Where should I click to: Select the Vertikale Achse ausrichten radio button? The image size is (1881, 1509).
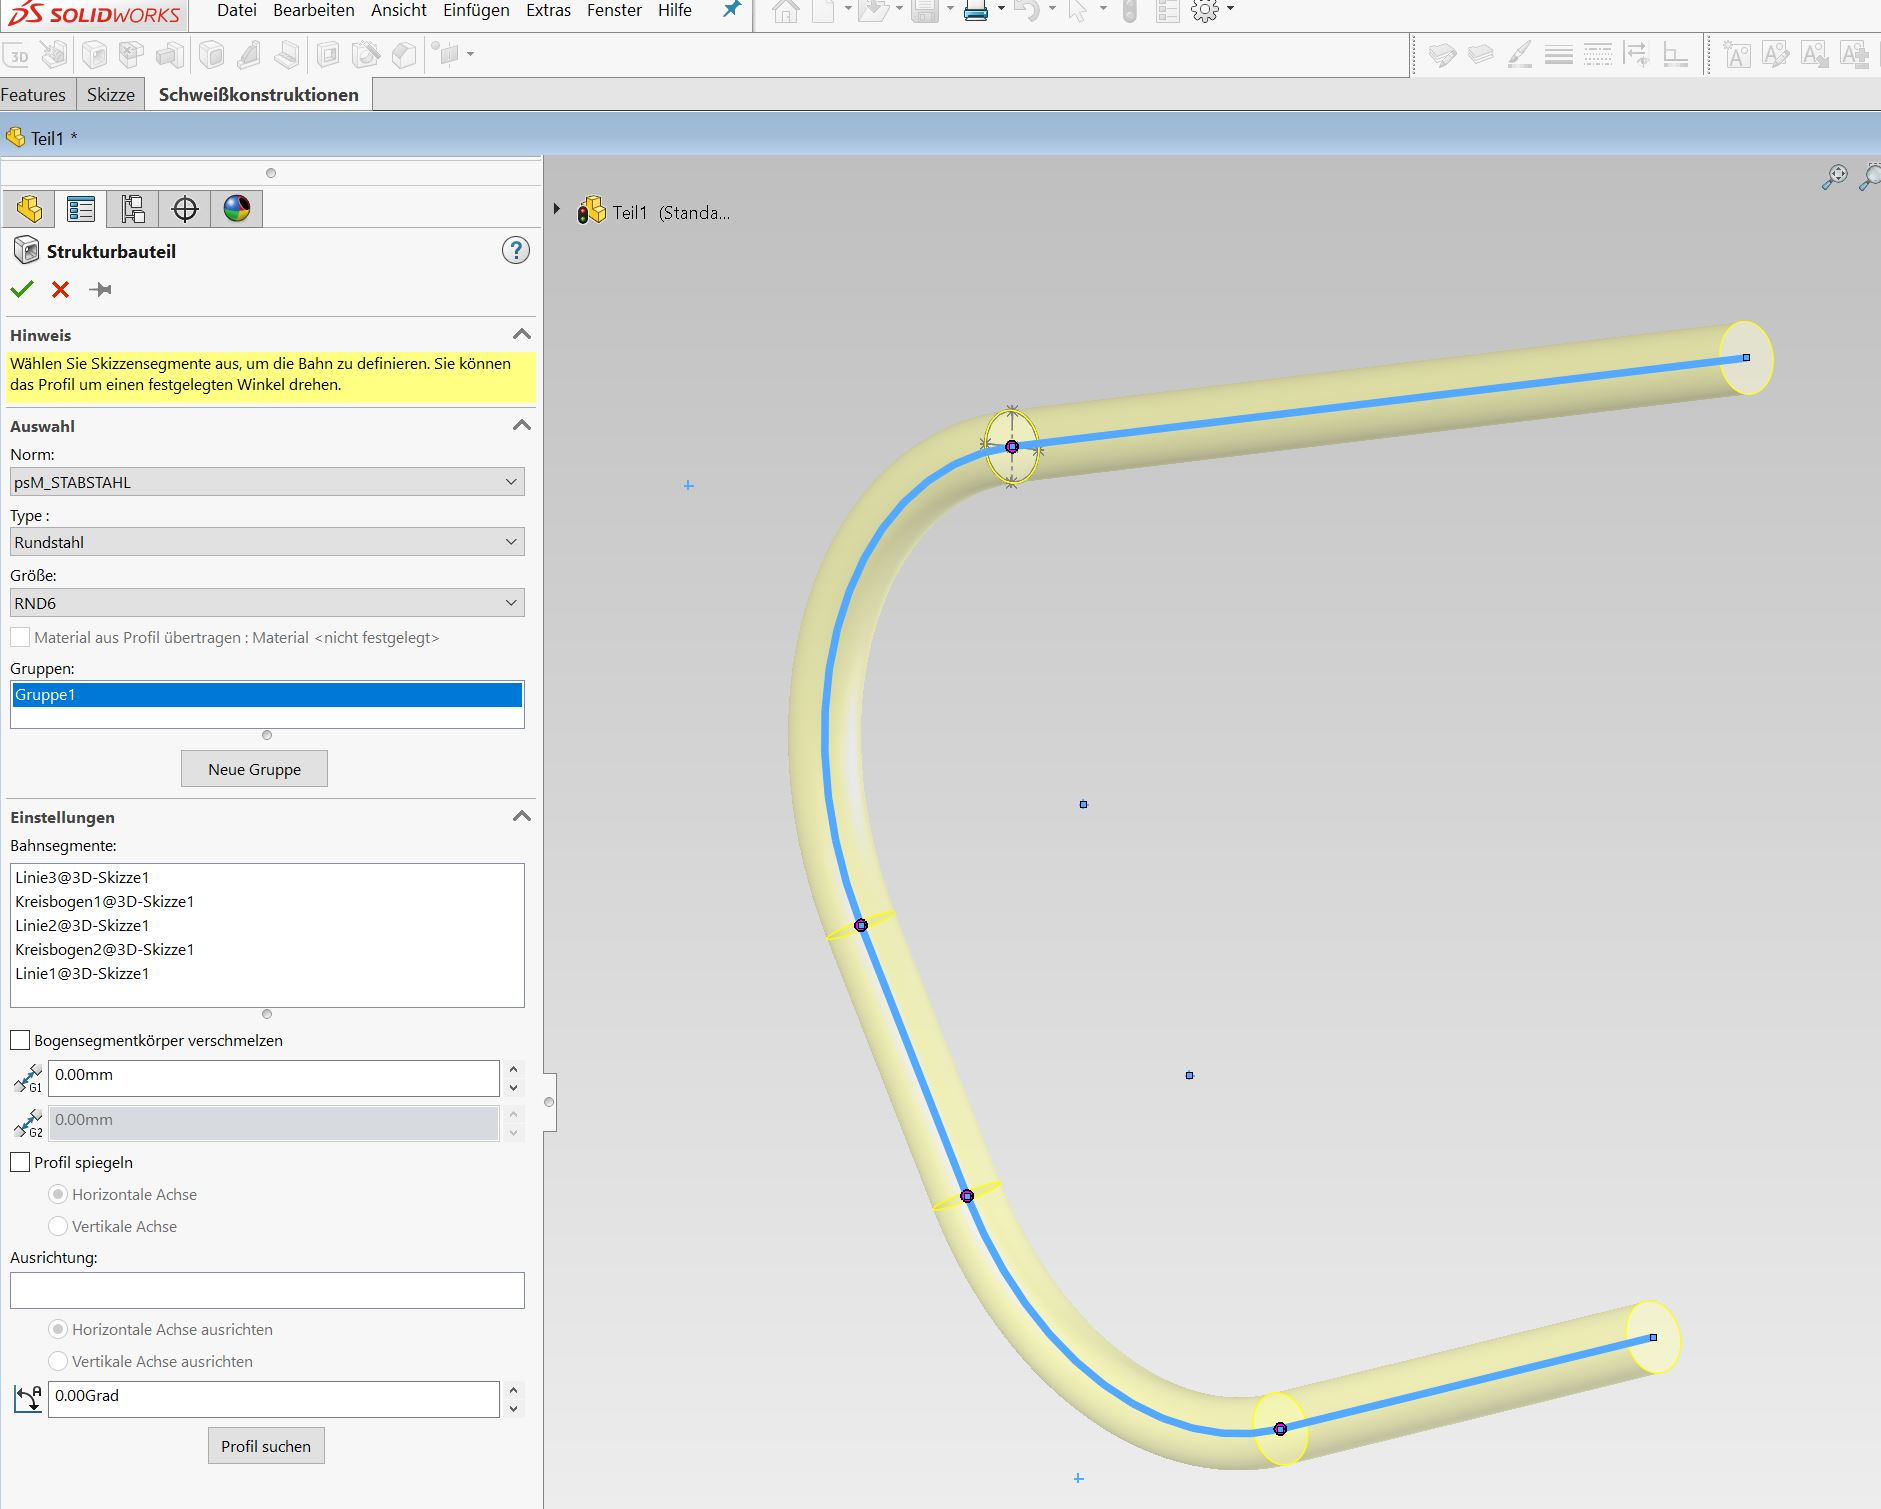[58, 1362]
